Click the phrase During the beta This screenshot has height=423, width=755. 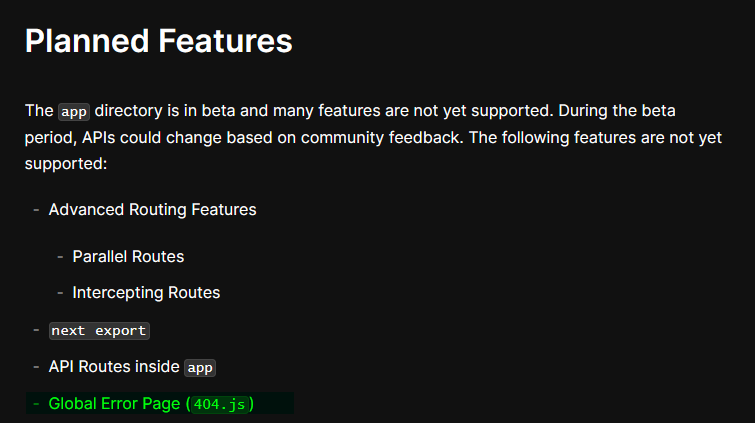[617, 111]
